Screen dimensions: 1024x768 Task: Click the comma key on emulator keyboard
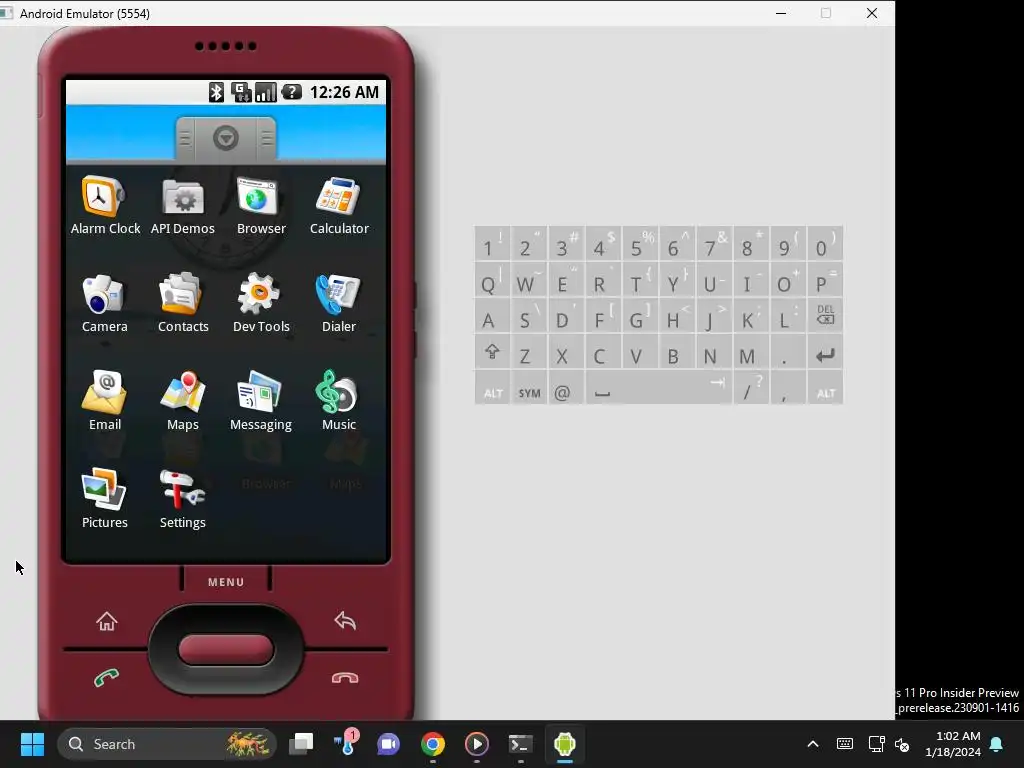click(788, 389)
